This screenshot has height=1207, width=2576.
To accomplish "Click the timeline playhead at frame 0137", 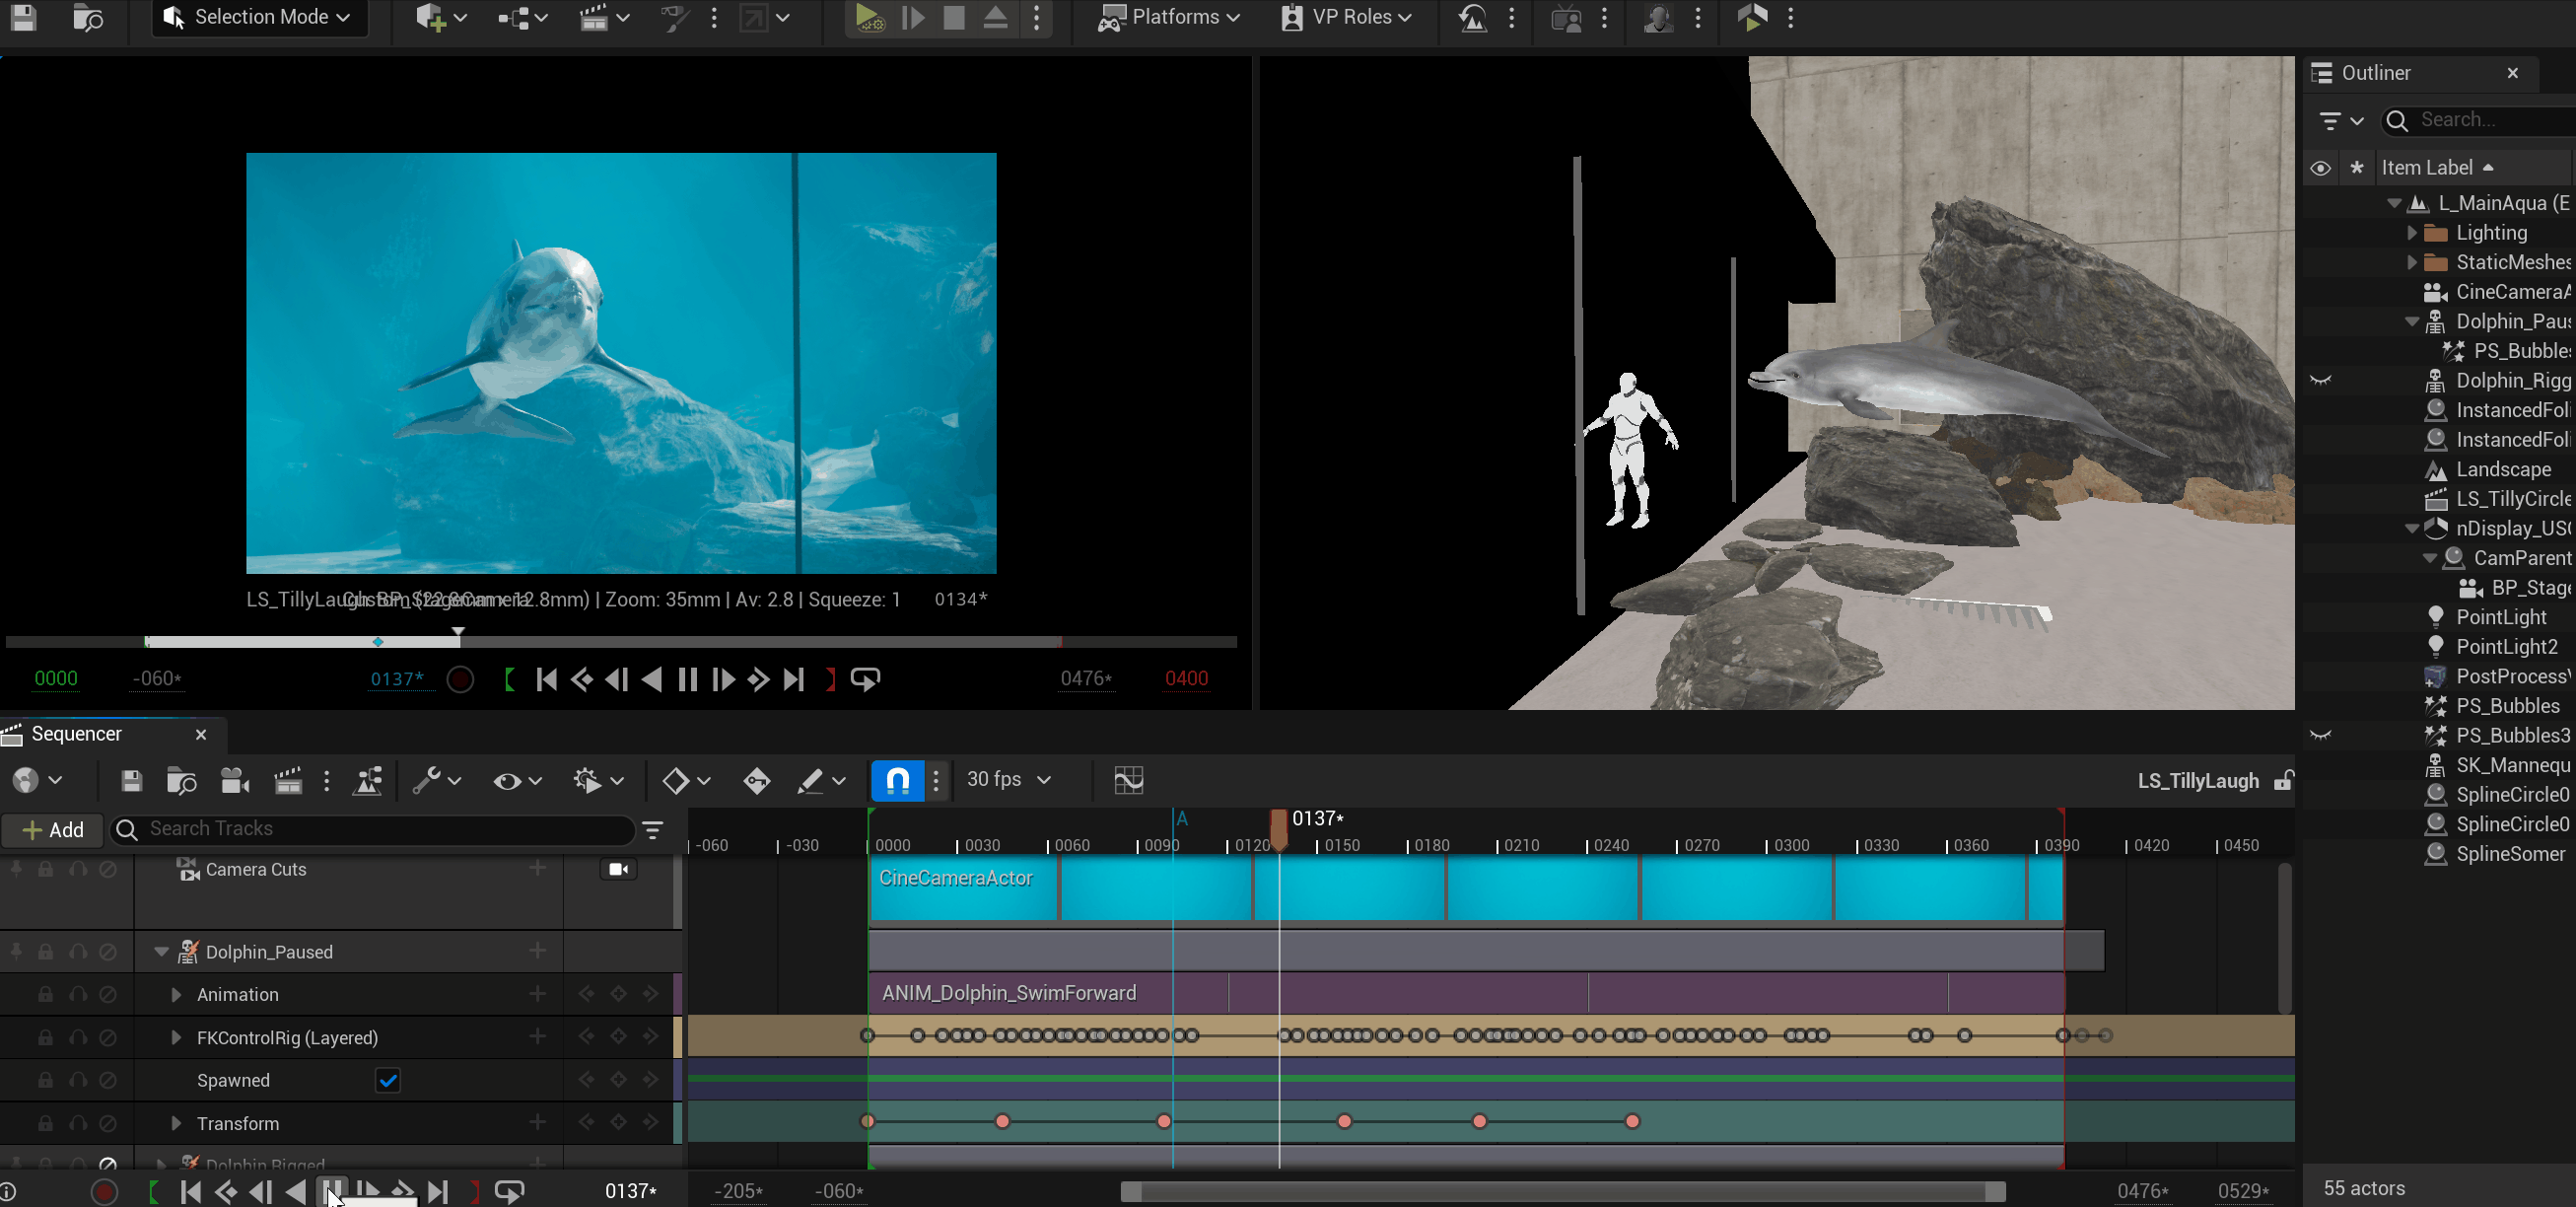I will click(x=1278, y=828).
